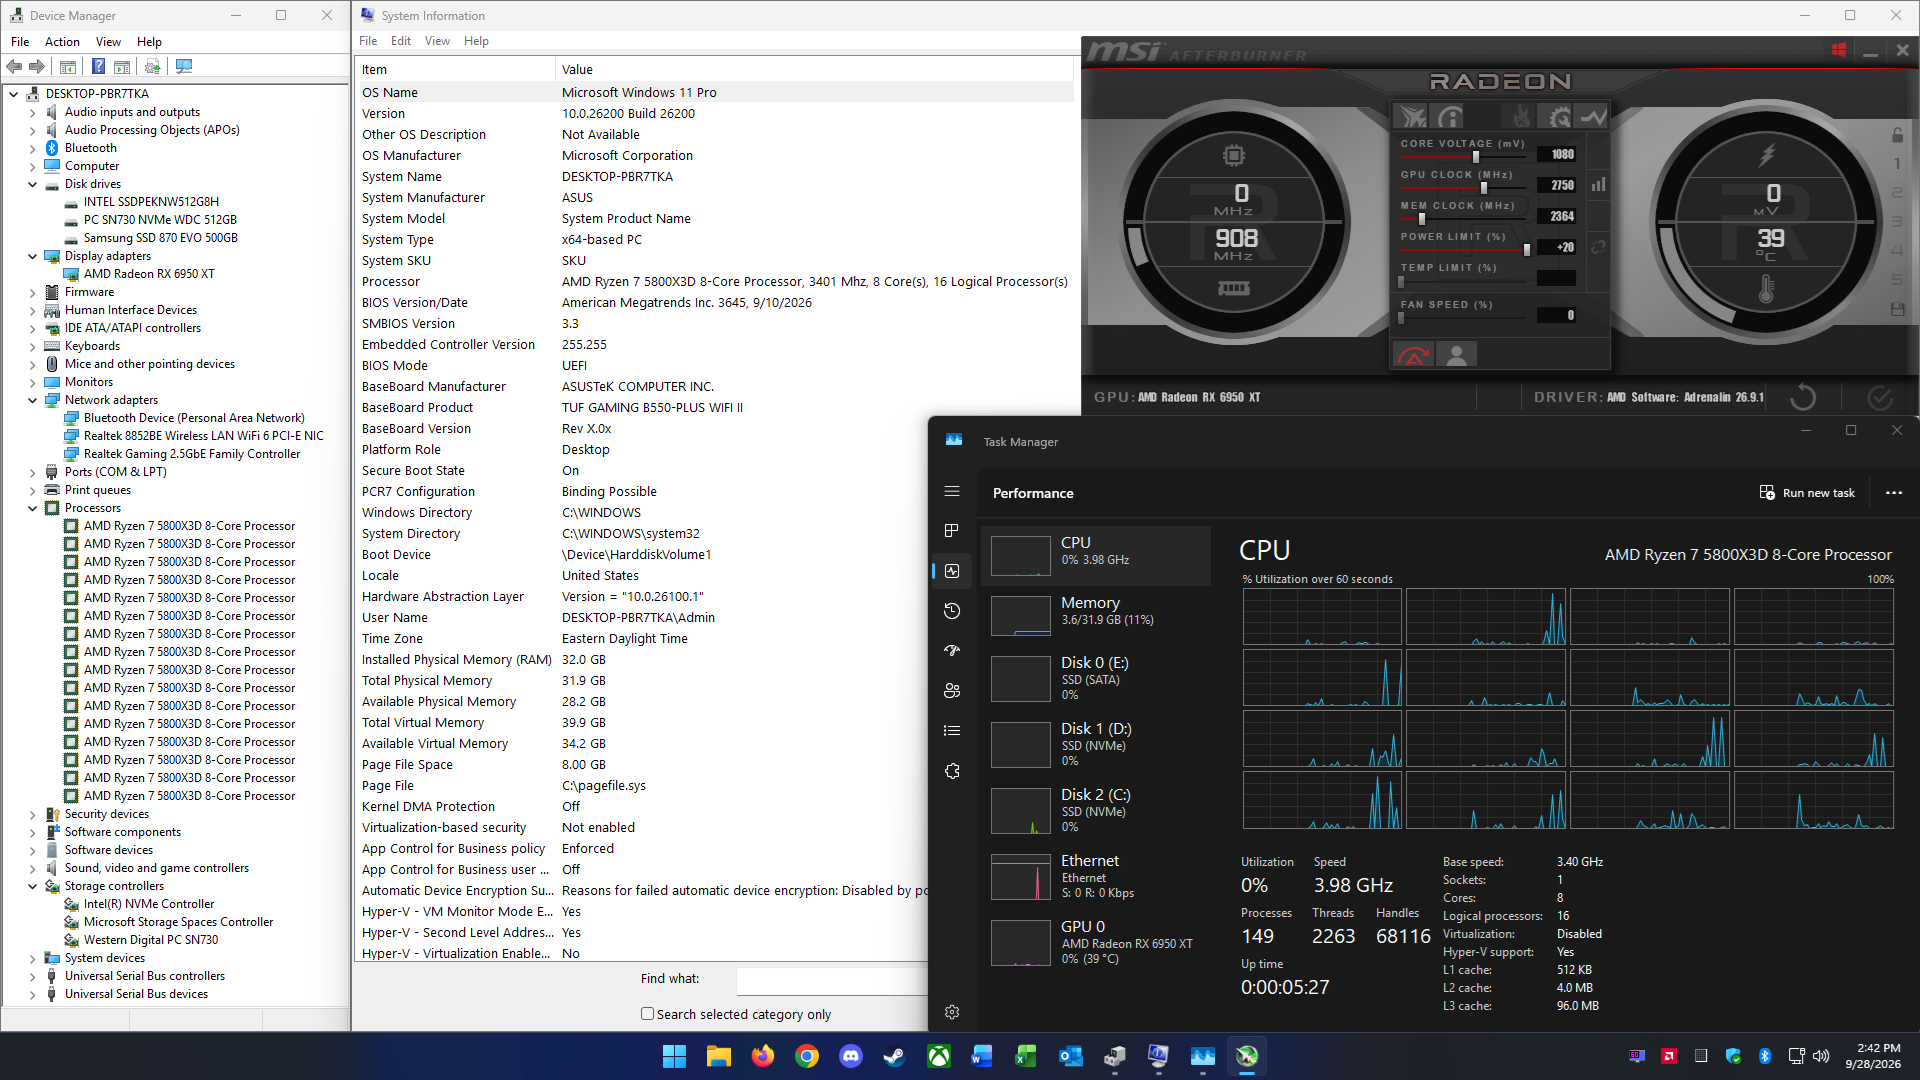Toggle Task Manager hamburger navigation menu
Screen dimensions: 1920x1080
[x=952, y=491]
